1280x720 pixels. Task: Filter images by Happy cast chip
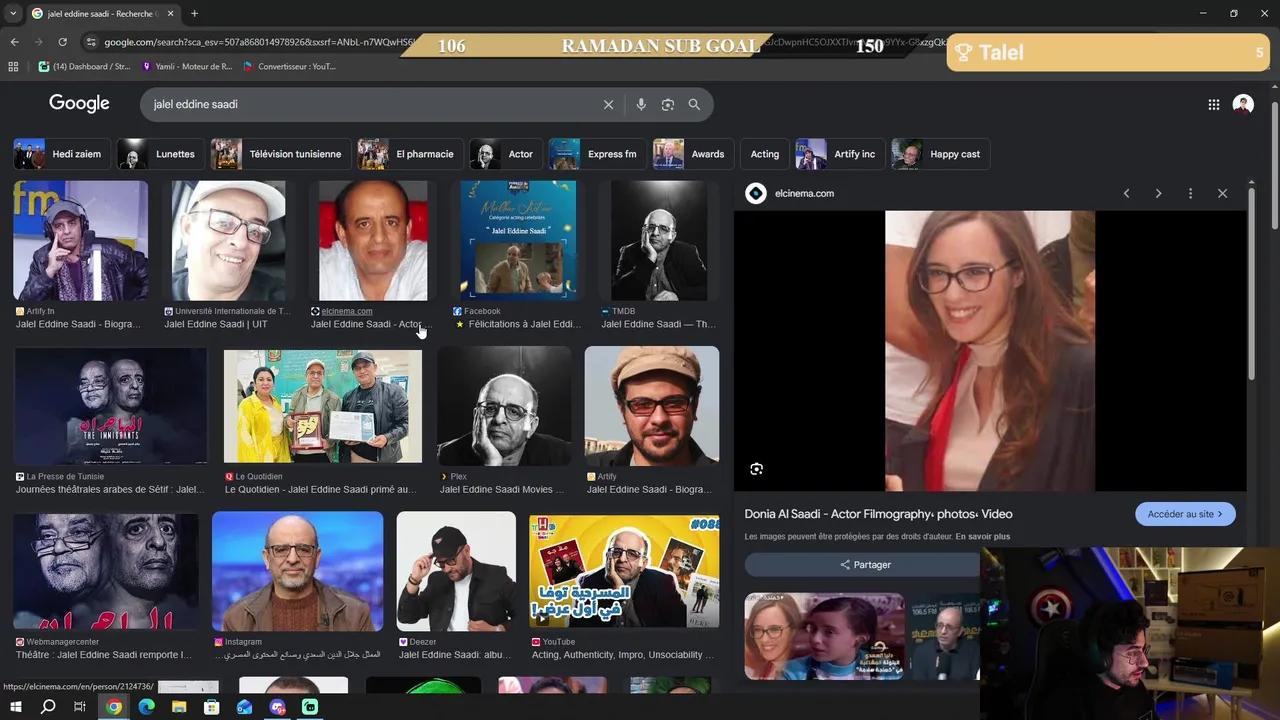click(940, 154)
